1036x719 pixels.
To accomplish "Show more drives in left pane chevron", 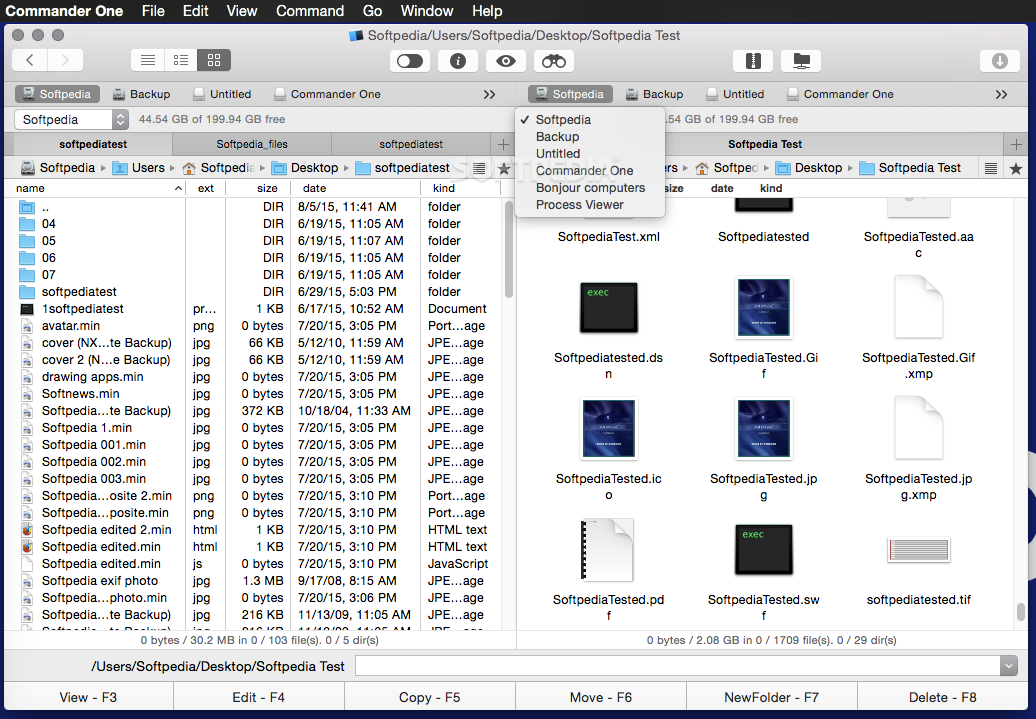I will pos(490,94).
